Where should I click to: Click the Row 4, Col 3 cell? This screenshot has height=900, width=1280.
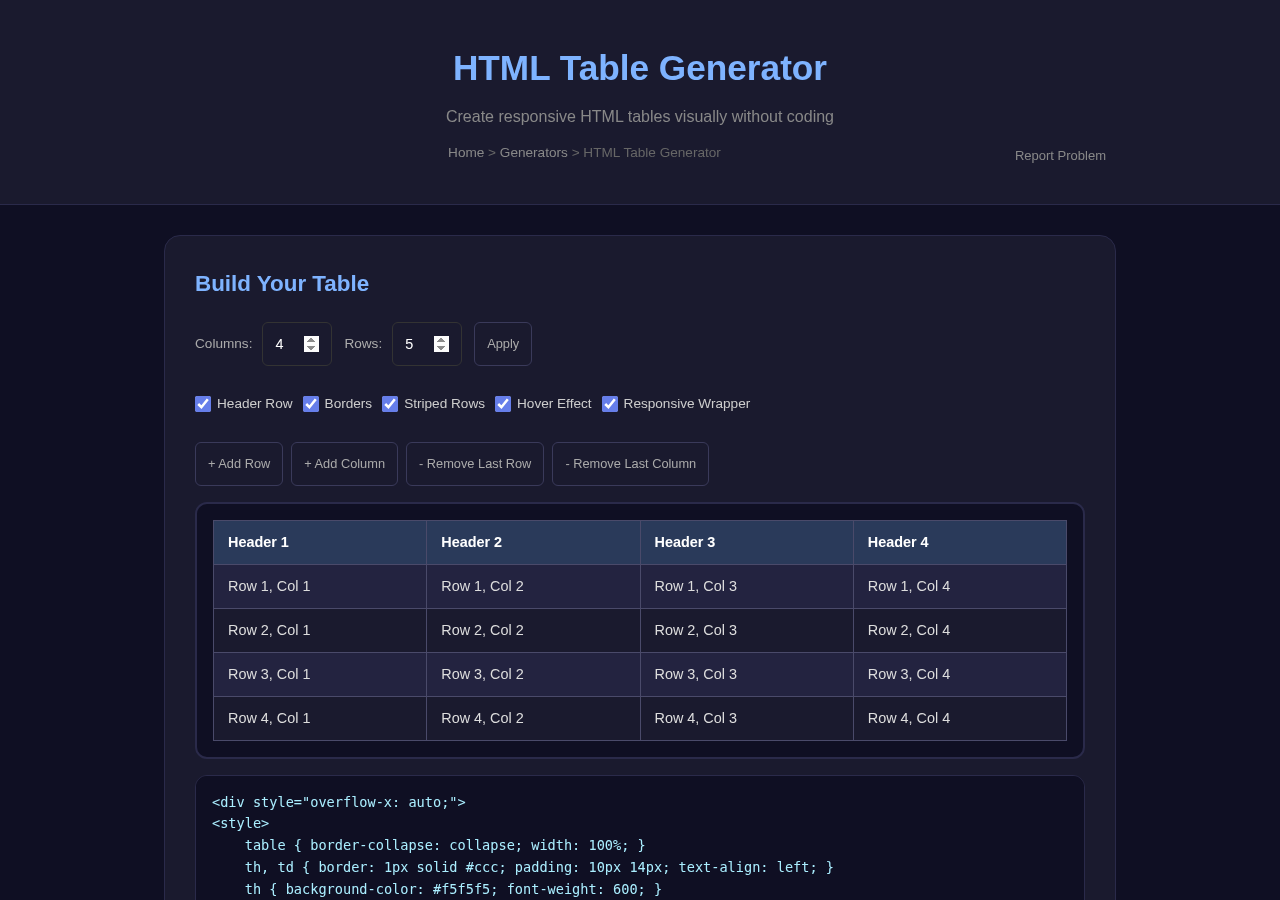tap(747, 718)
